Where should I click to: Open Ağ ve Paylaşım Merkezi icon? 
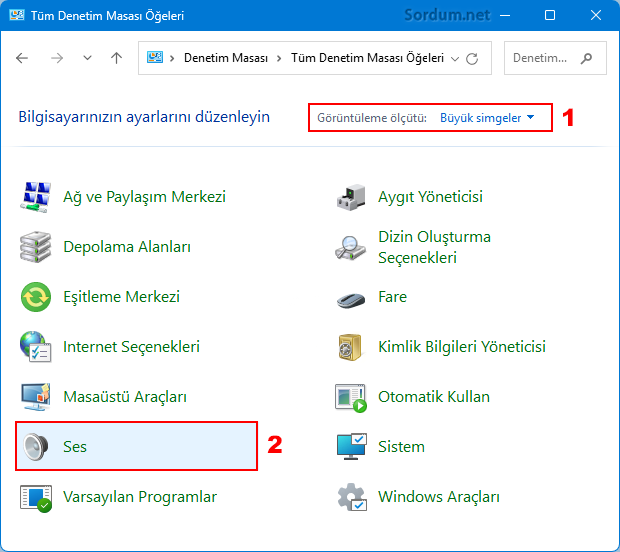pyautogui.click(x=37, y=196)
